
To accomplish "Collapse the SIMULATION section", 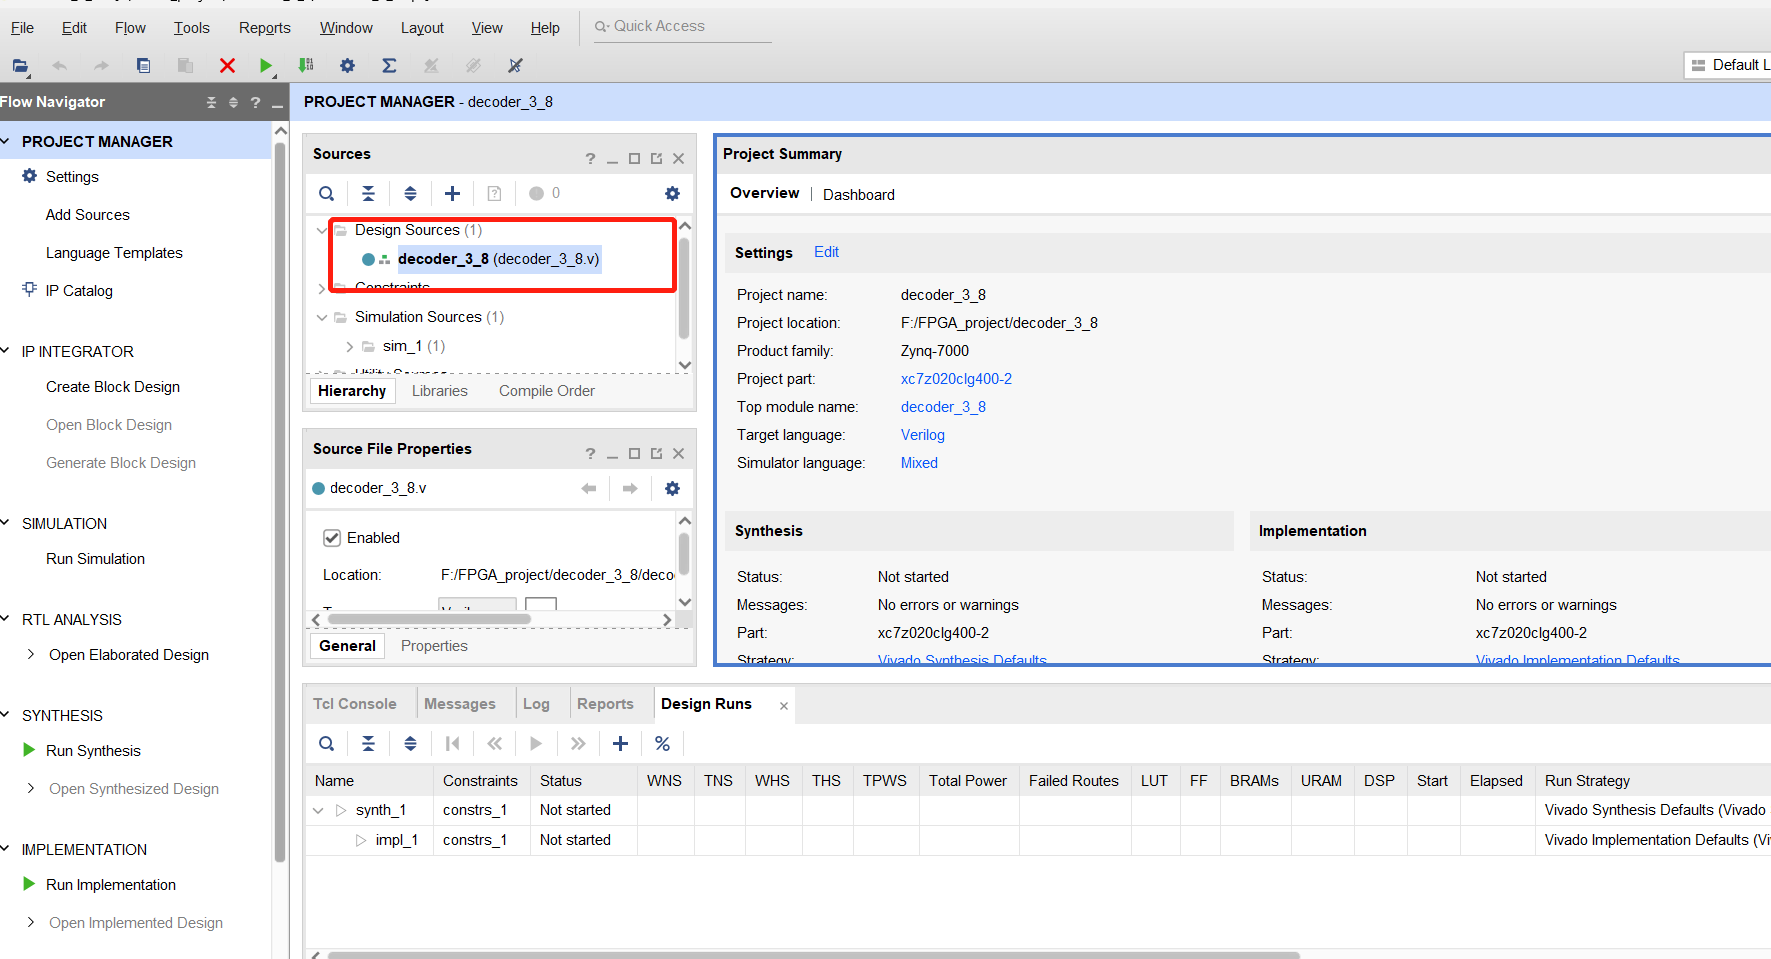I will 6,524.
